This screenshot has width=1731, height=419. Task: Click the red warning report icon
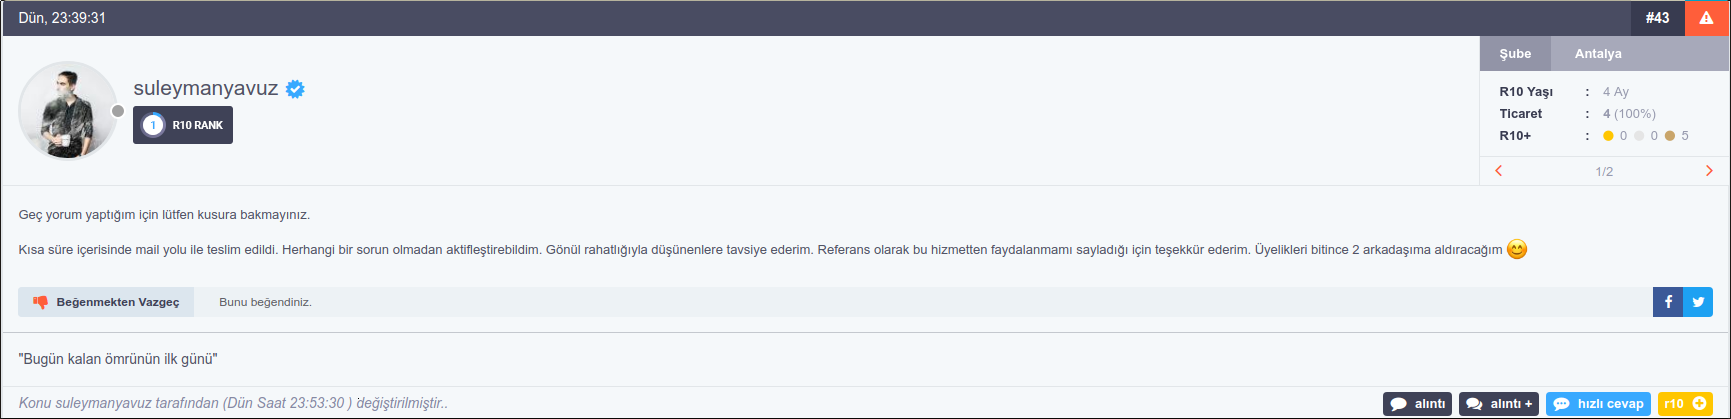coord(1706,18)
